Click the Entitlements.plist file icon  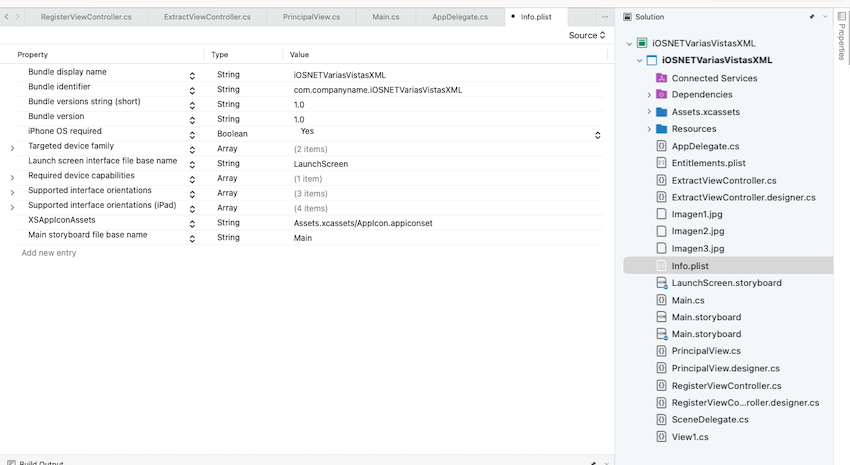pos(661,163)
